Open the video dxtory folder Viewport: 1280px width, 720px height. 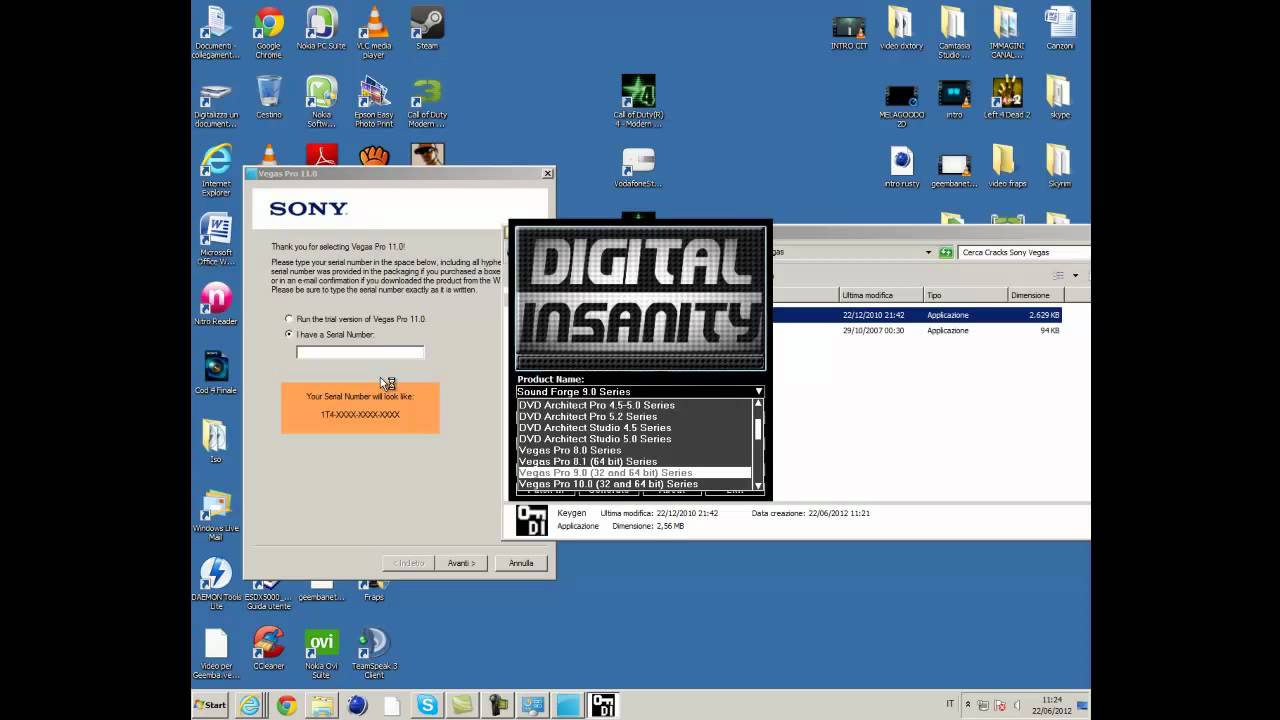coord(901,28)
